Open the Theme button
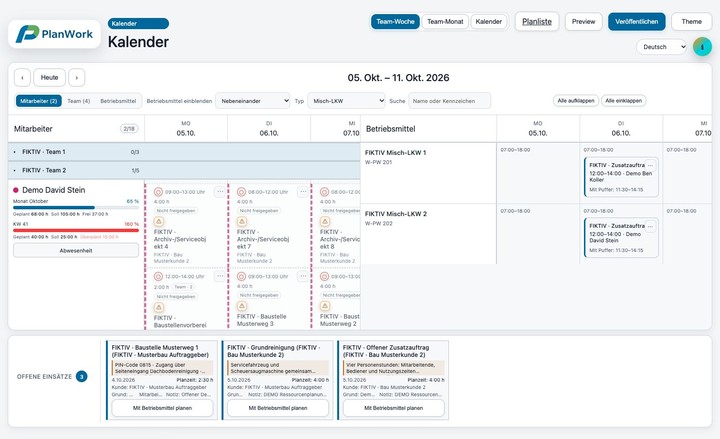This screenshot has width=720, height=439. [x=692, y=22]
